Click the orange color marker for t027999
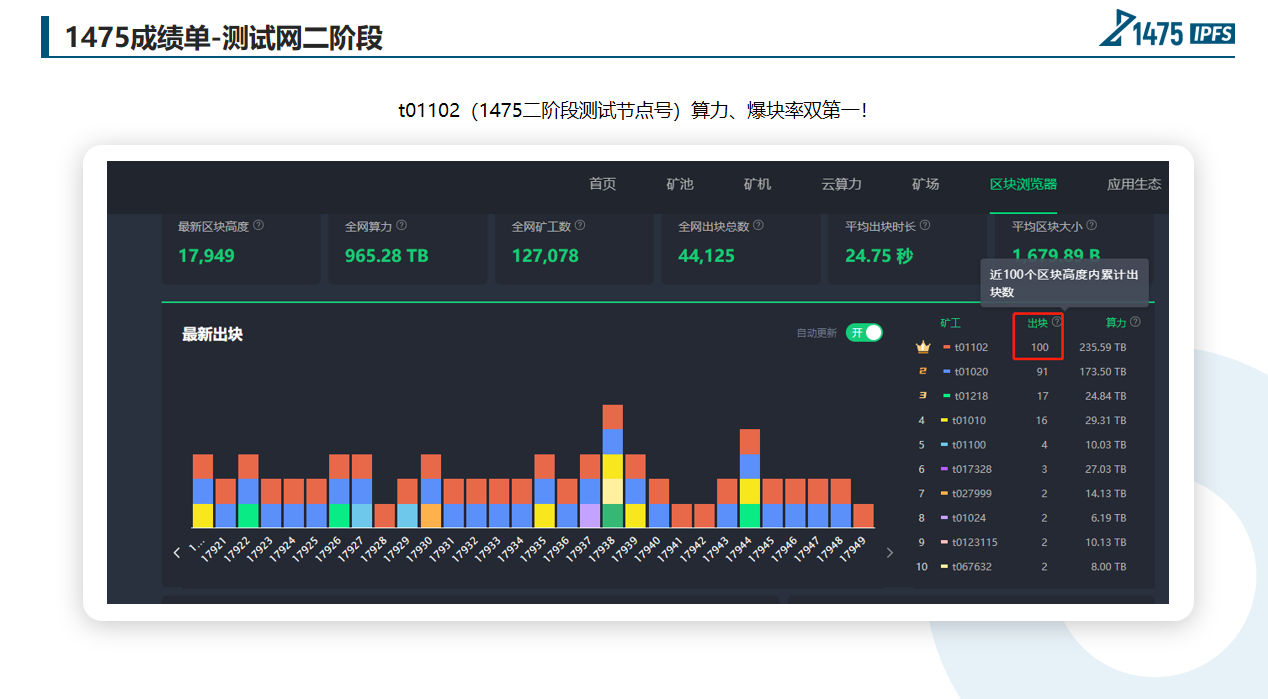1268x699 pixels. click(944, 494)
